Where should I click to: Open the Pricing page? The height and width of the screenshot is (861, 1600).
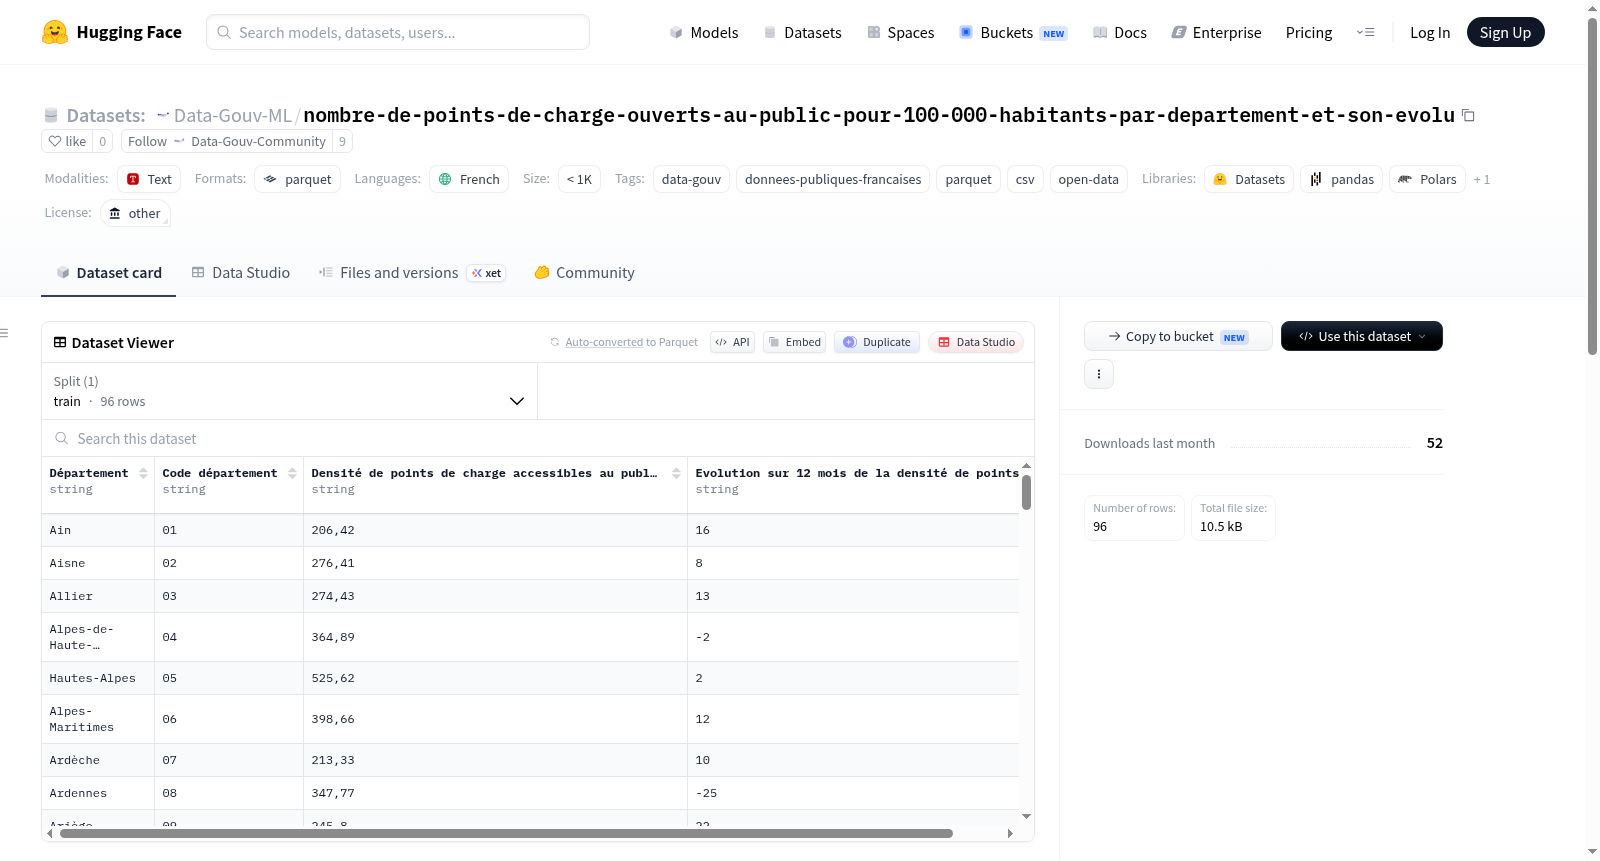point(1308,32)
